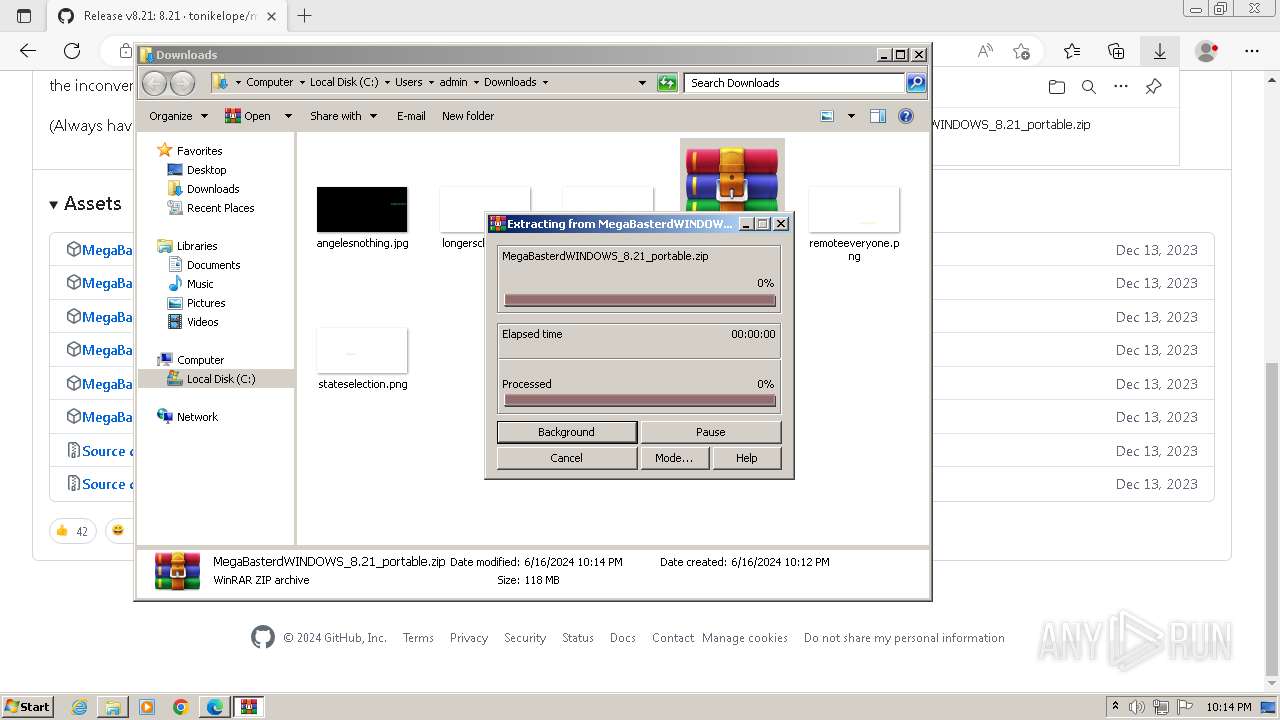Create a New folder in Downloads
This screenshot has width=1280, height=720.
(468, 116)
